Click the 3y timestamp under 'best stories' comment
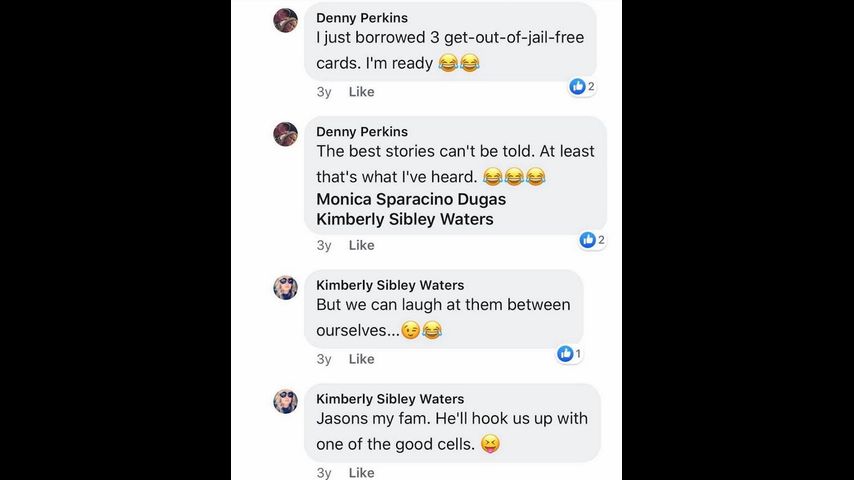Viewport: 854px width, 480px height. click(x=324, y=245)
